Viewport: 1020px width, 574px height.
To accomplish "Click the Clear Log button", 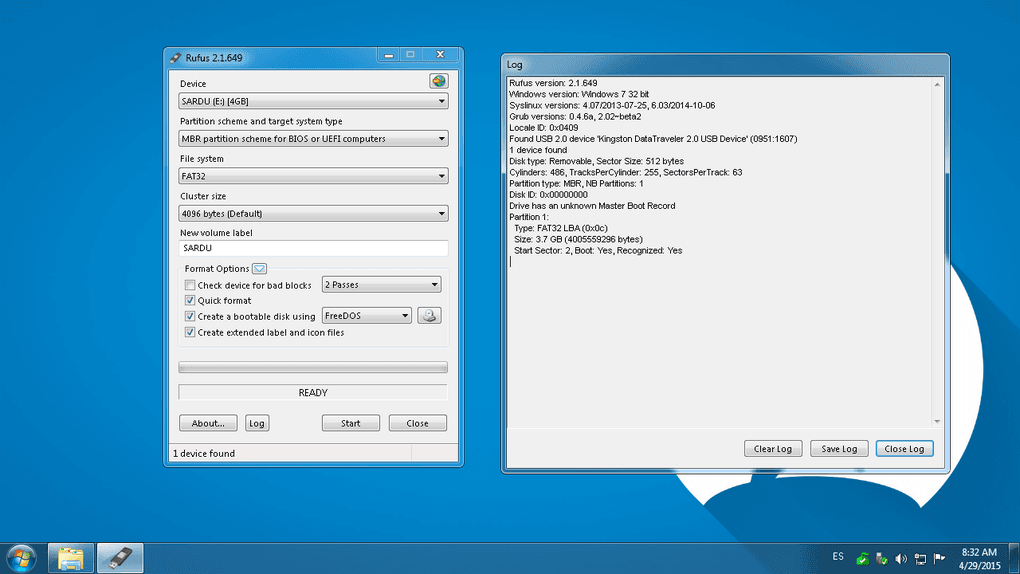I will pyautogui.click(x=773, y=449).
